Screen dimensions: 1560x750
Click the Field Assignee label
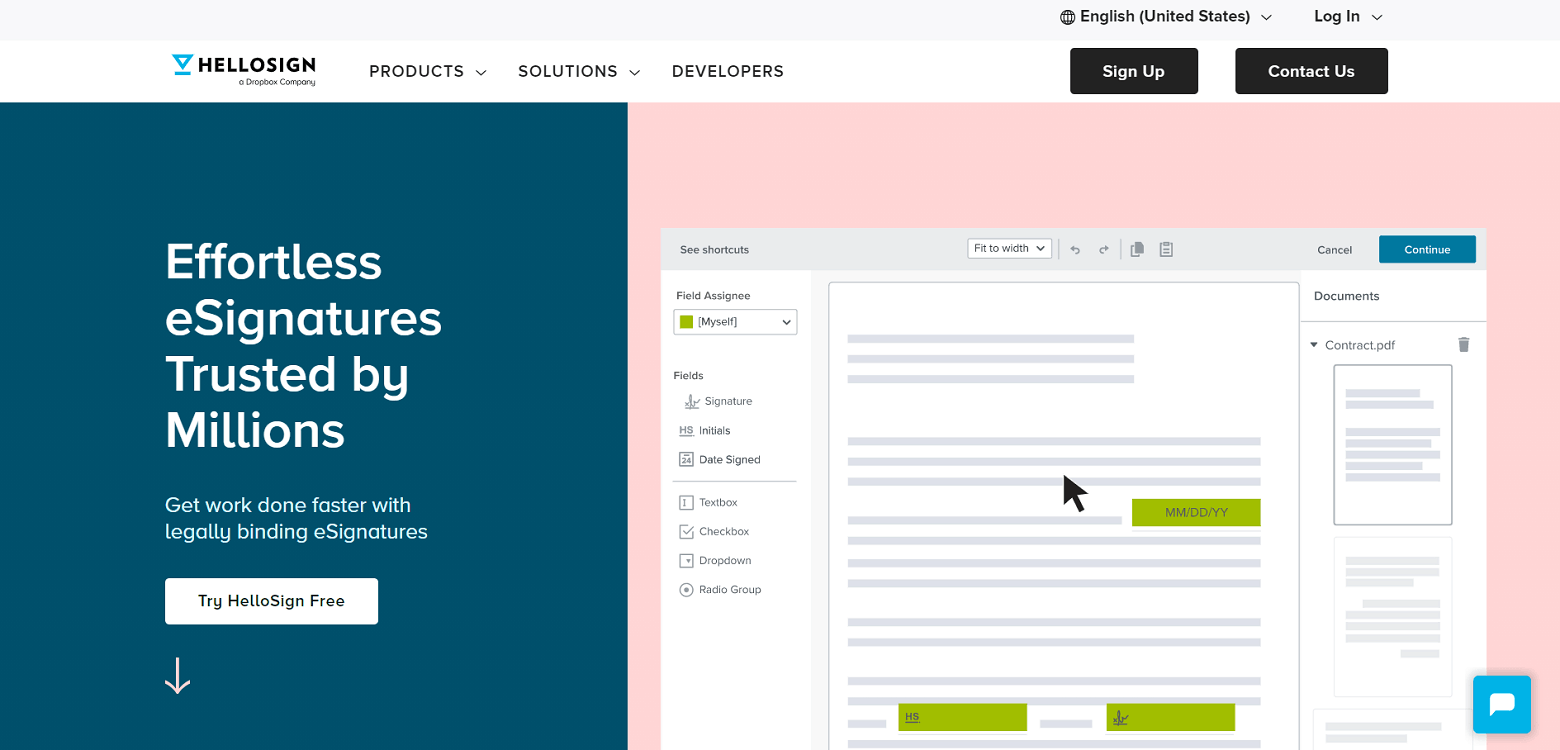[713, 296]
